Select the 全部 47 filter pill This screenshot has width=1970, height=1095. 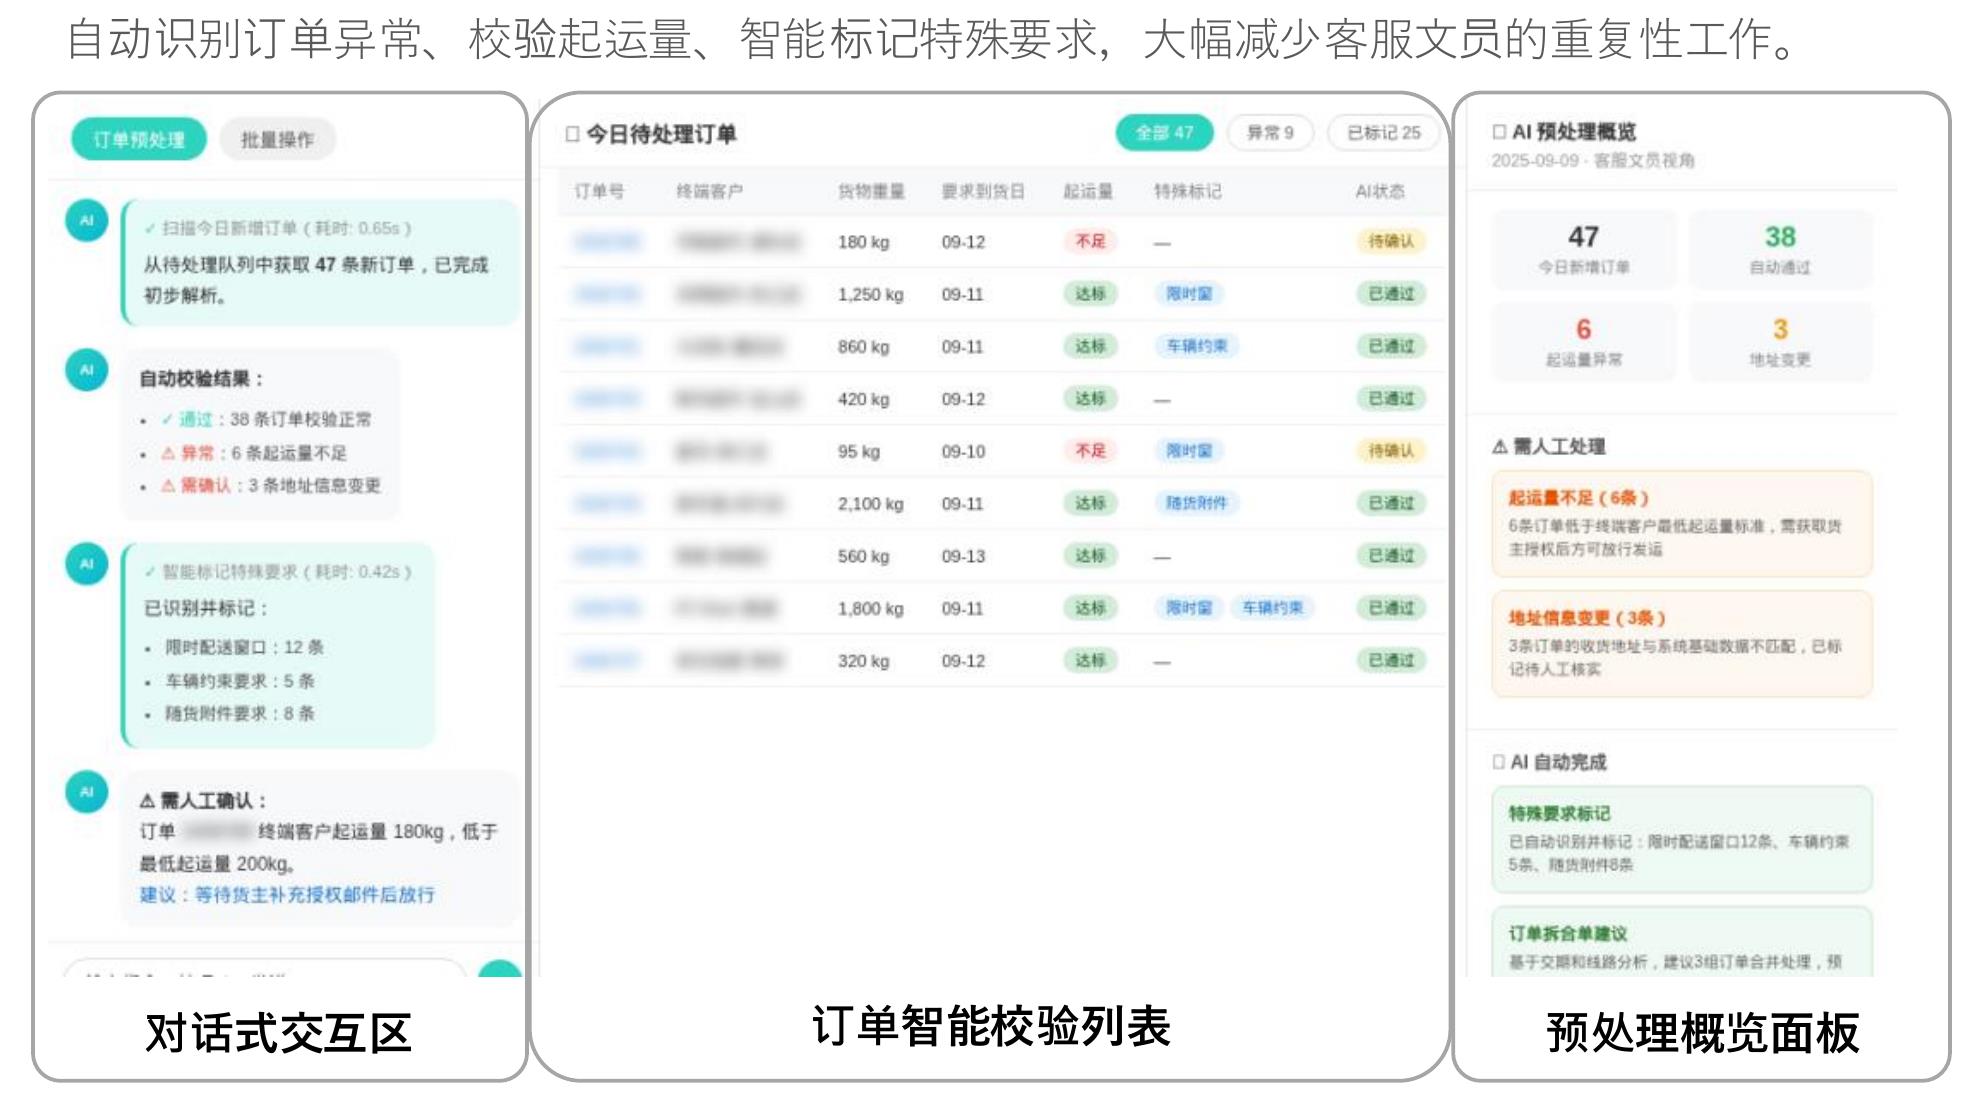point(1164,132)
